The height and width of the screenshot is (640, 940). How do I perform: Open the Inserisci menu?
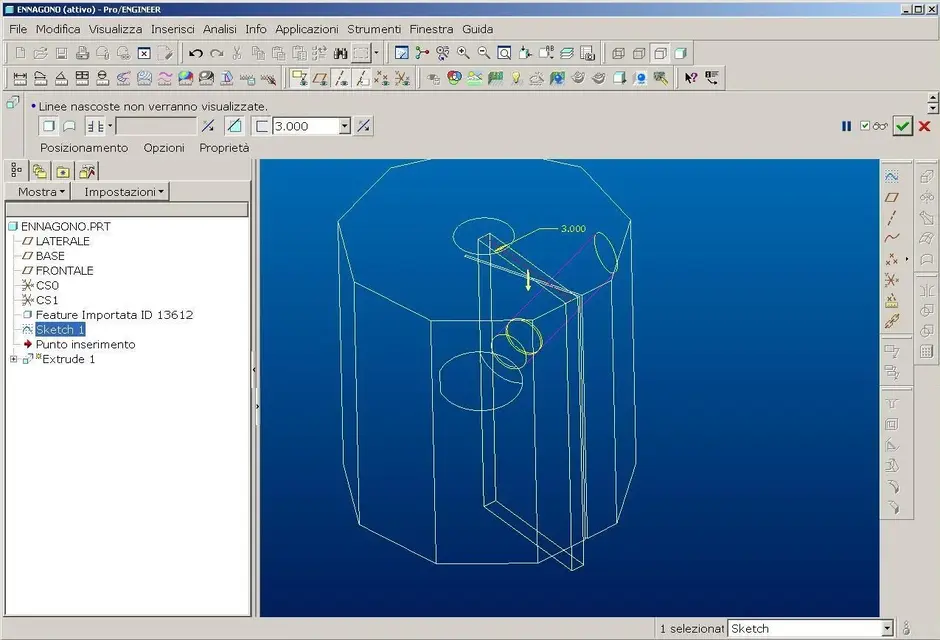(x=173, y=29)
